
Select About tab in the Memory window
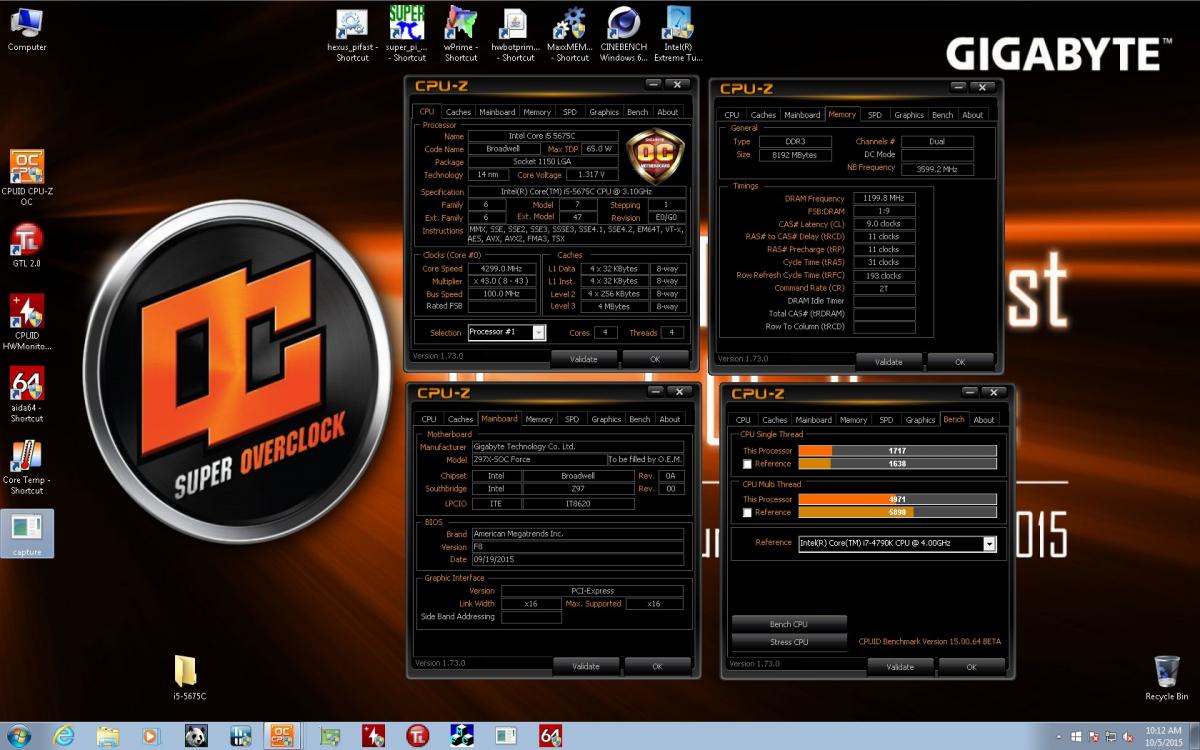coord(973,115)
